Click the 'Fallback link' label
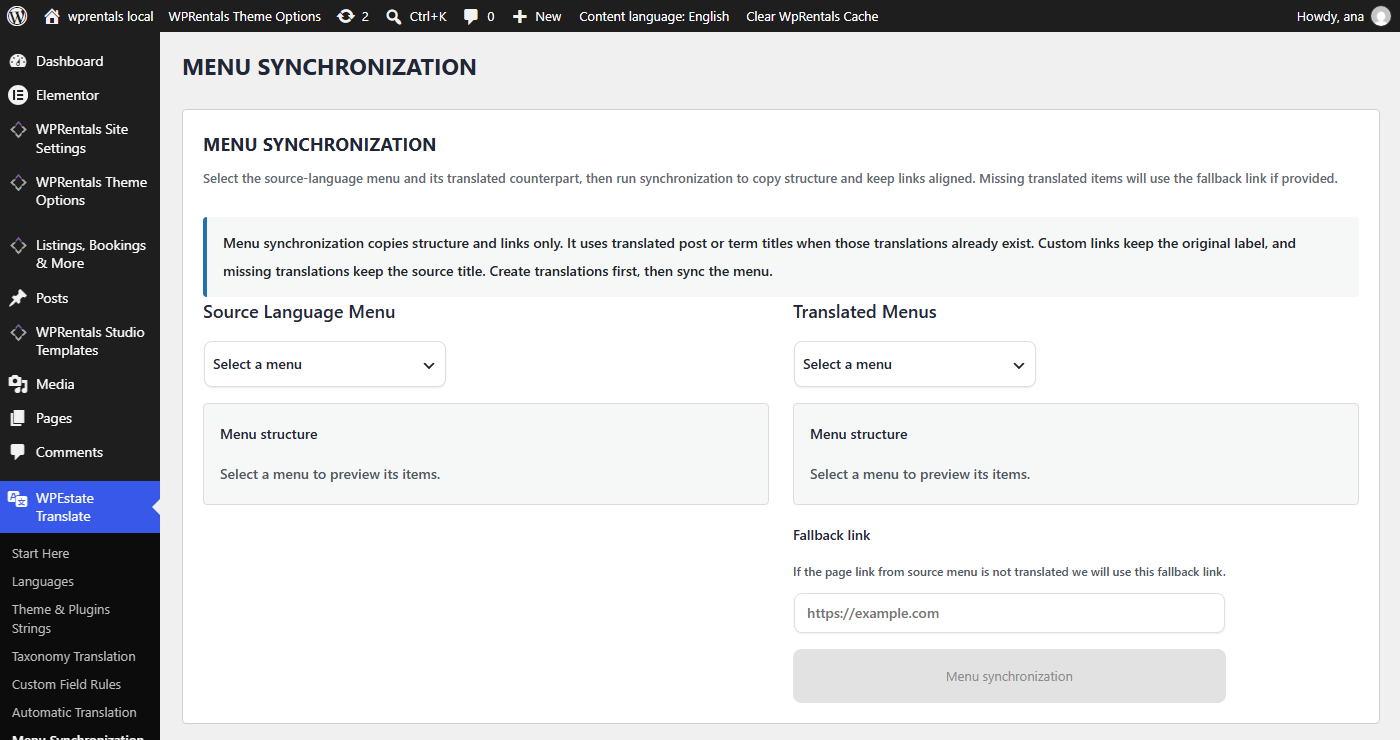1400x740 pixels. pos(832,535)
